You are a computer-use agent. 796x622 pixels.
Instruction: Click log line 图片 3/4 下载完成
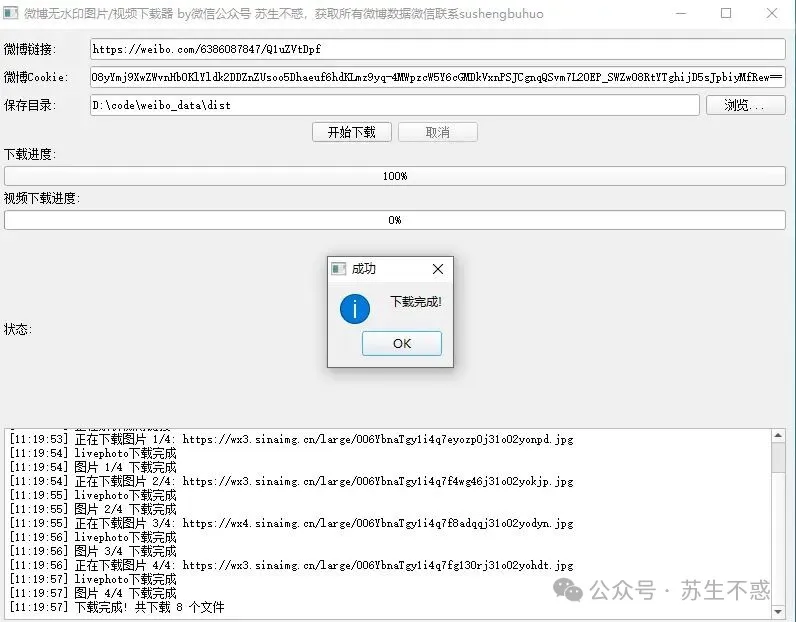click(x=93, y=551)
